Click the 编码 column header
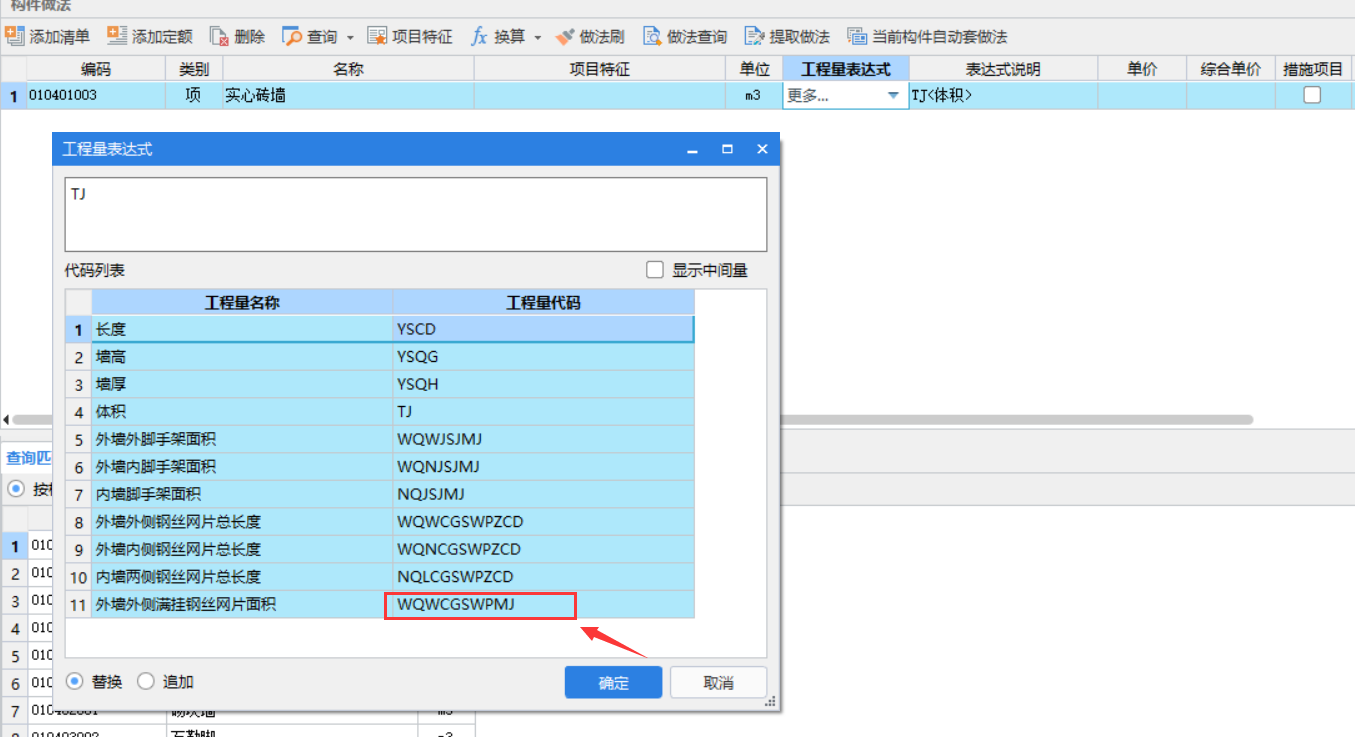The image size is (1355, 737). pos(96,69)
